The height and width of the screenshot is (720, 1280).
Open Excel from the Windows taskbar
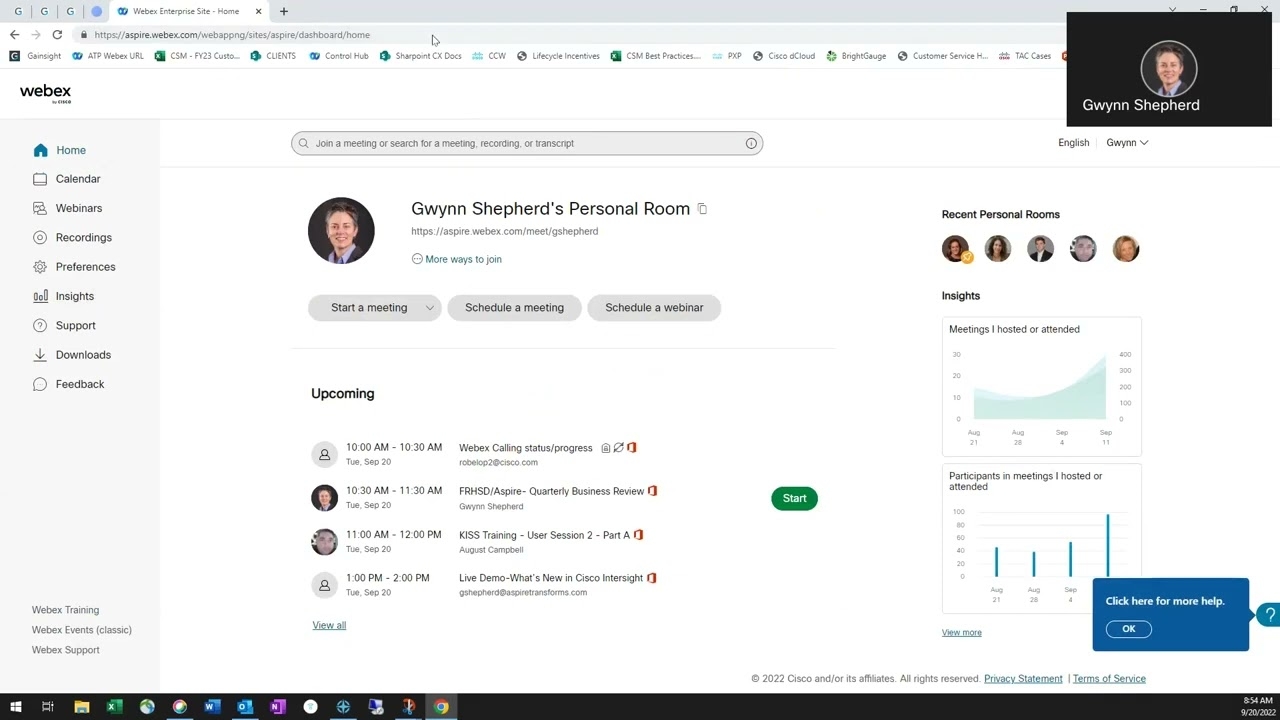point(114,707)
